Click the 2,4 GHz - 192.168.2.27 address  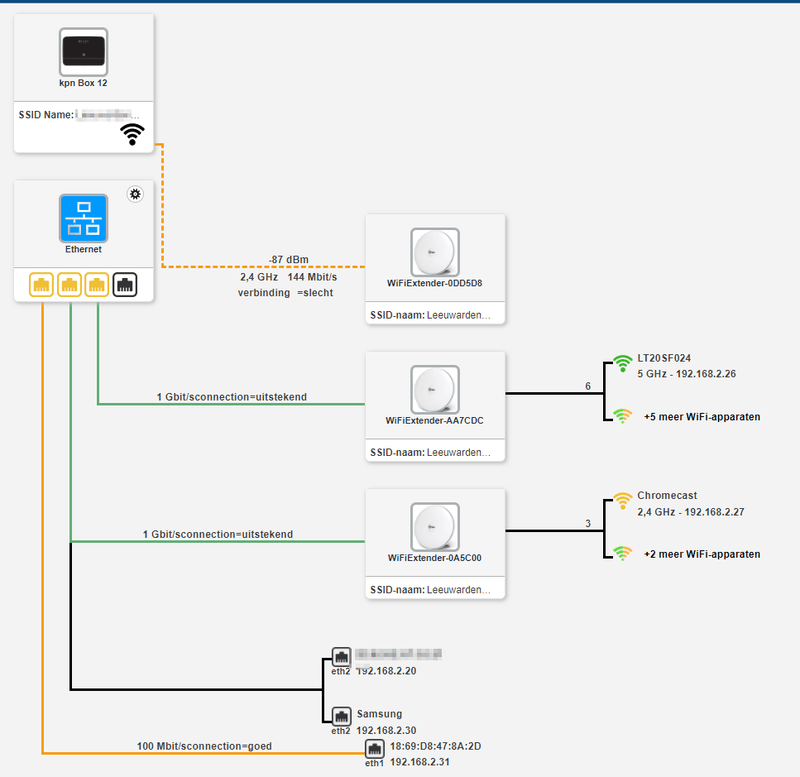coord(691,512)
